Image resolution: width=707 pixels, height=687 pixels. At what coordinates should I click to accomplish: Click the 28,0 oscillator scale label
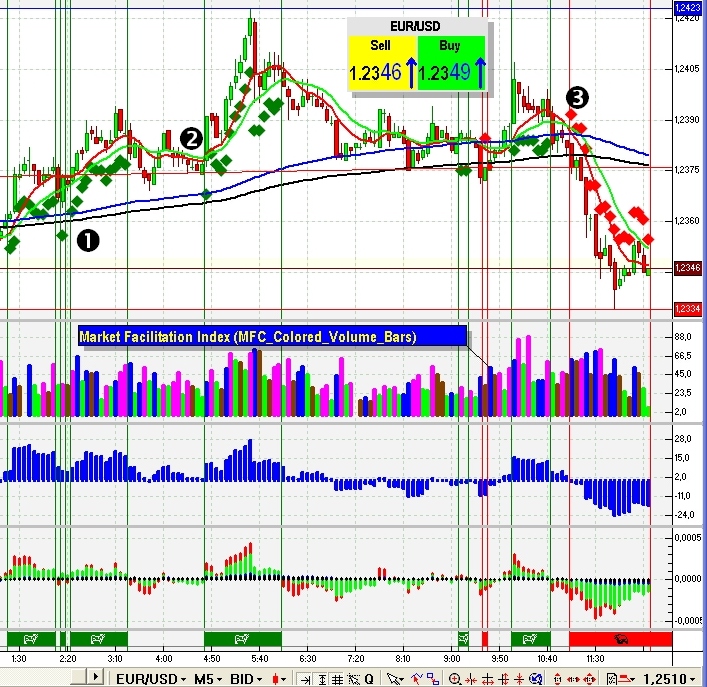pyautogui.click(x=683, y=439)
